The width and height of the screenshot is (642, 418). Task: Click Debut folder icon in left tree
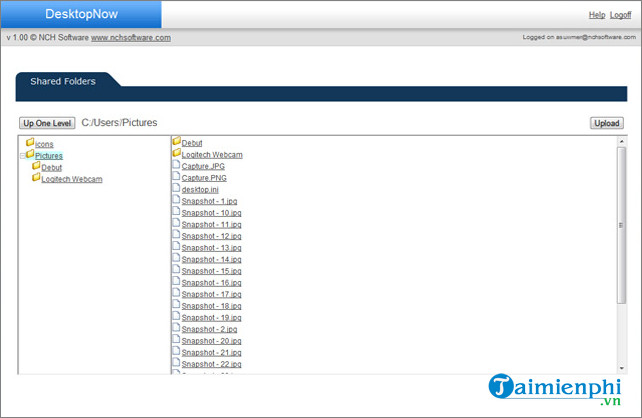(37, 167)
